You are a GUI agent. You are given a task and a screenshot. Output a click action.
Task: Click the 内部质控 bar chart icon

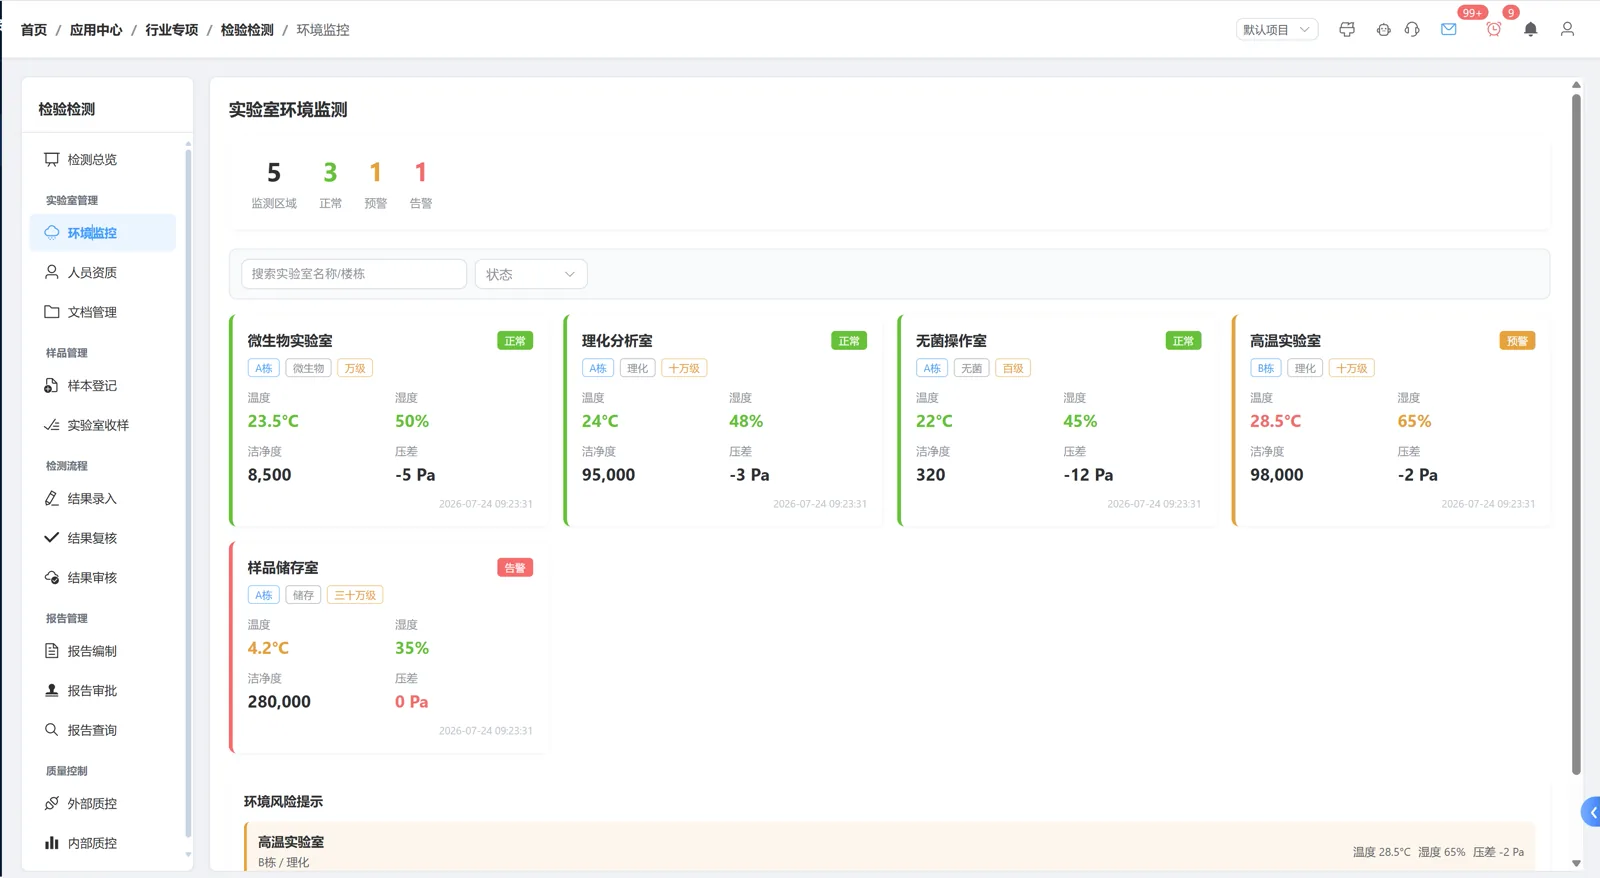tap(52, 843)
